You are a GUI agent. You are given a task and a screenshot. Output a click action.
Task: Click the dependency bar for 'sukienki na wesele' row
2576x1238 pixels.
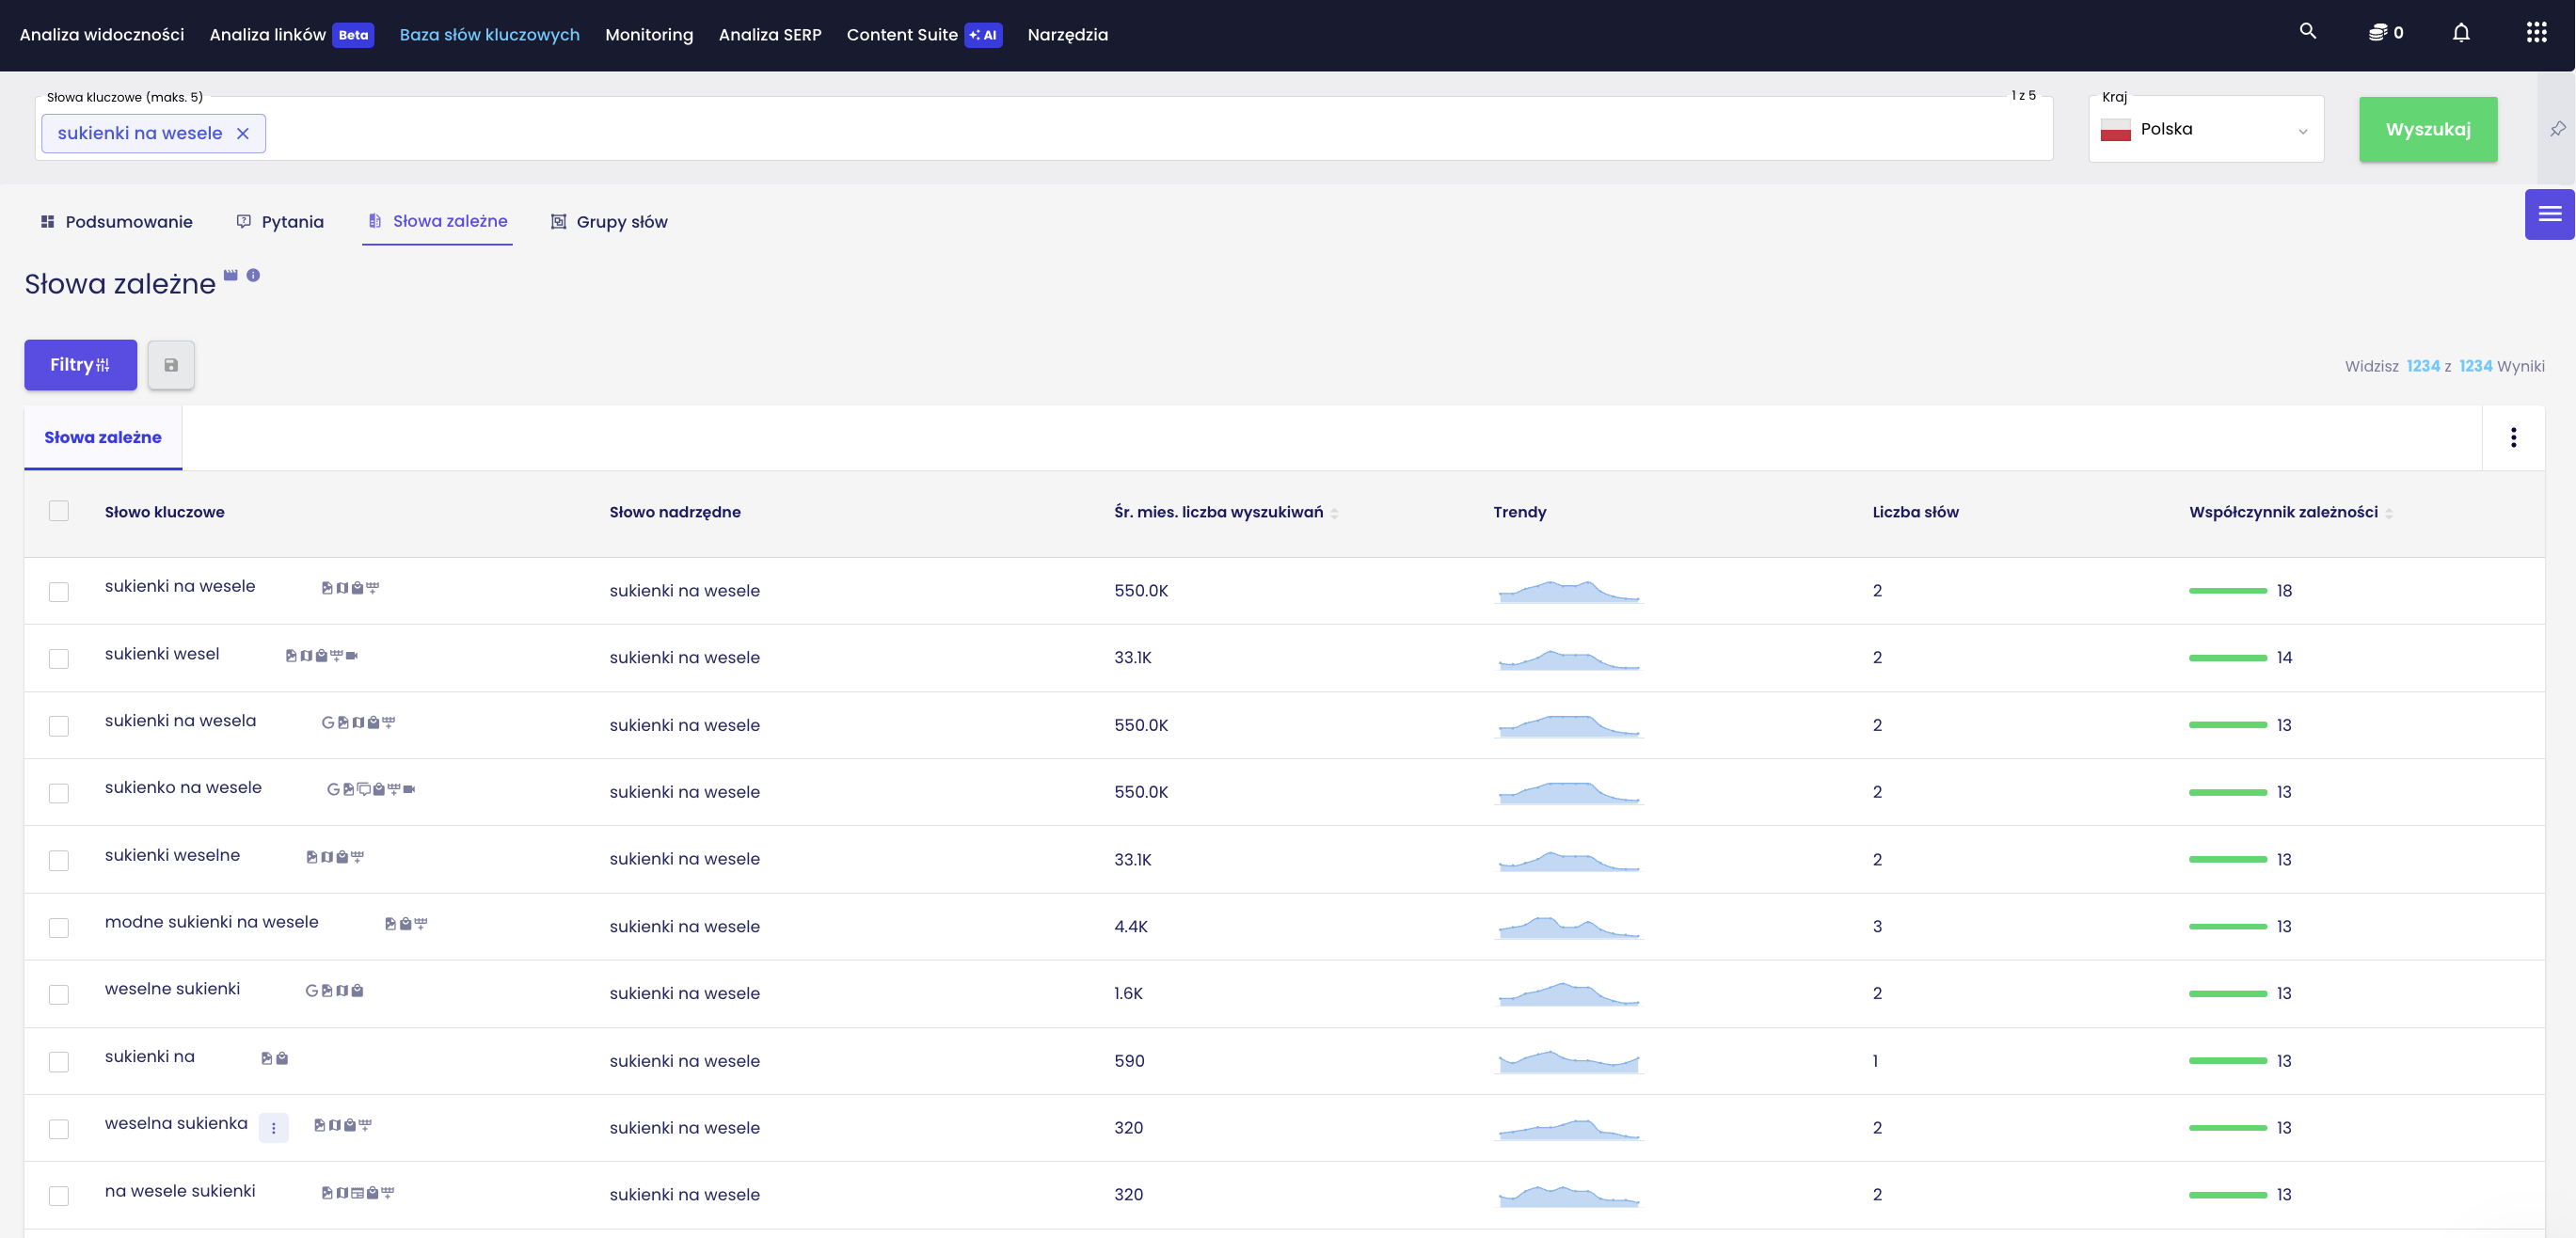pyautogui.click(x=2227, y=591)
